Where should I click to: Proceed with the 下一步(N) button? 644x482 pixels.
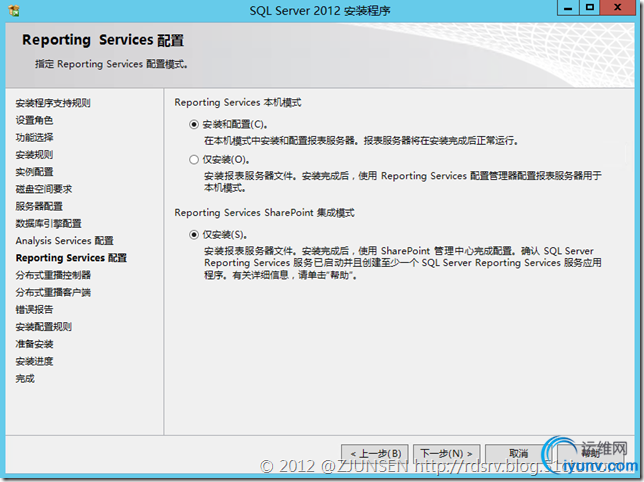(446, 453)
